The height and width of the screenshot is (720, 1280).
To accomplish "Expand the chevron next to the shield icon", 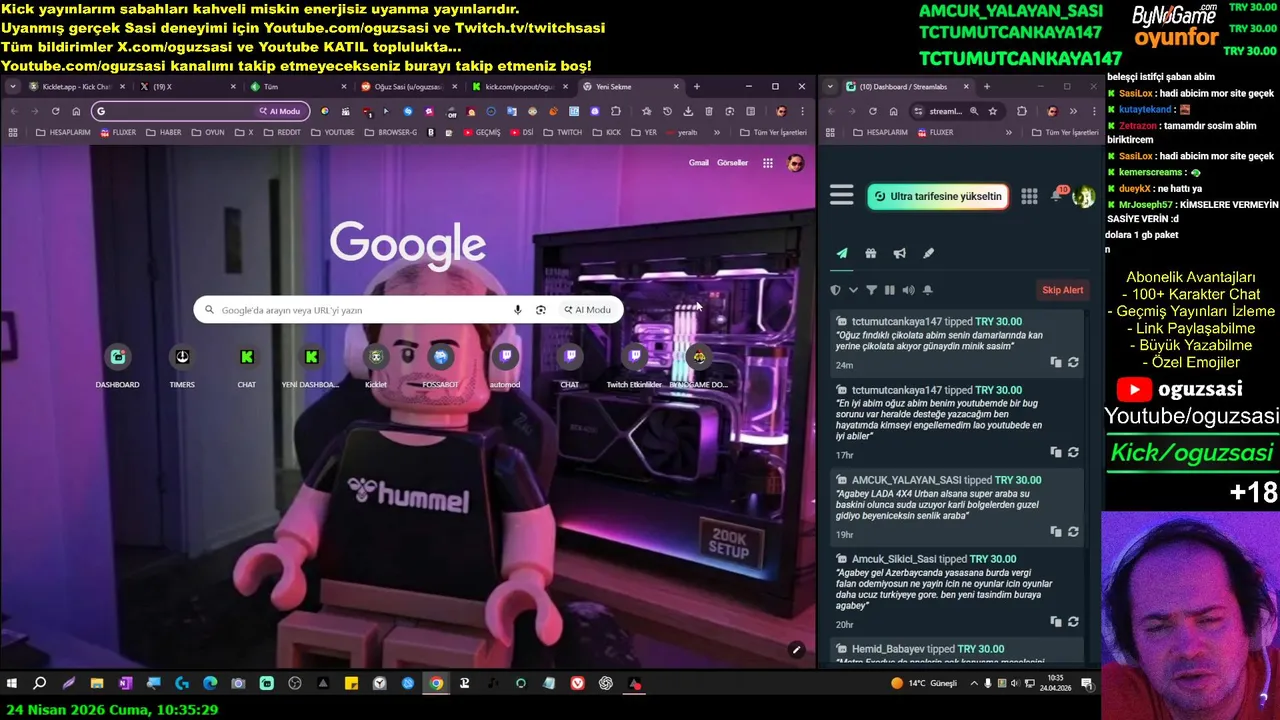I will tap(853, 290).
